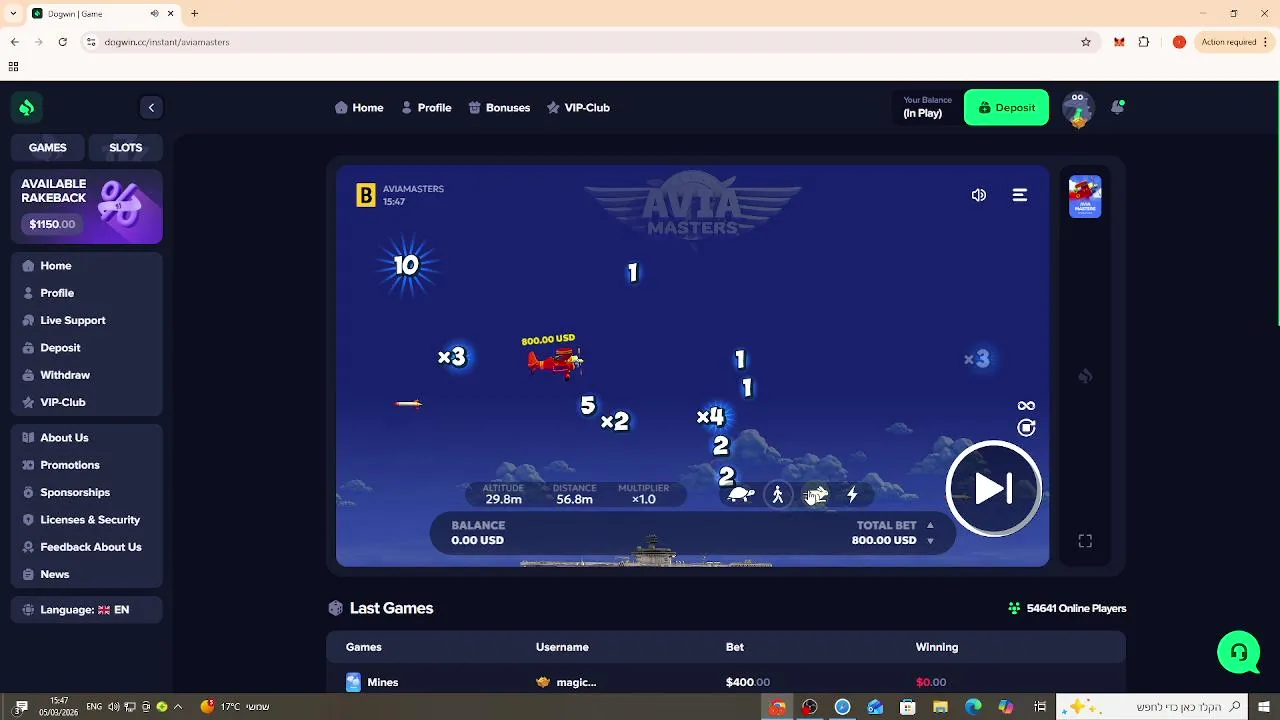
Task: Click the address bar URL
Action: click(x=166, y=42)
